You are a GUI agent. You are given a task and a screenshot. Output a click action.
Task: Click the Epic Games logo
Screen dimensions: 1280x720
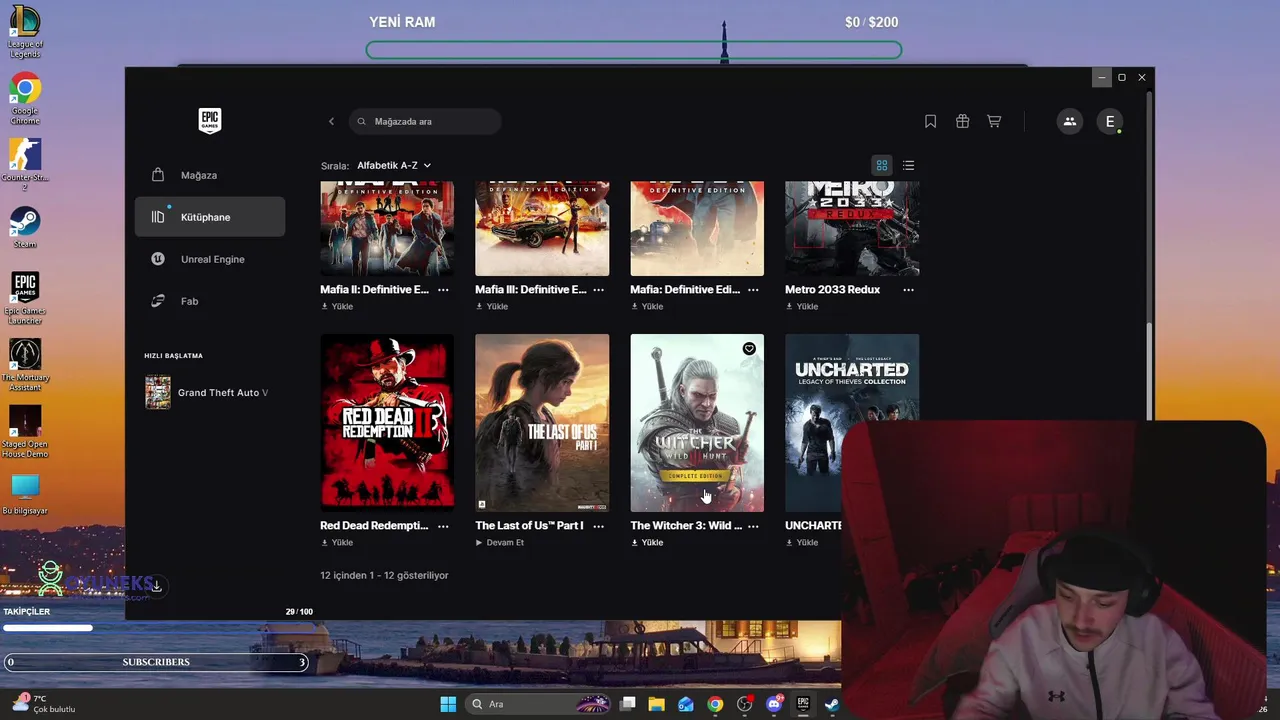209,121
